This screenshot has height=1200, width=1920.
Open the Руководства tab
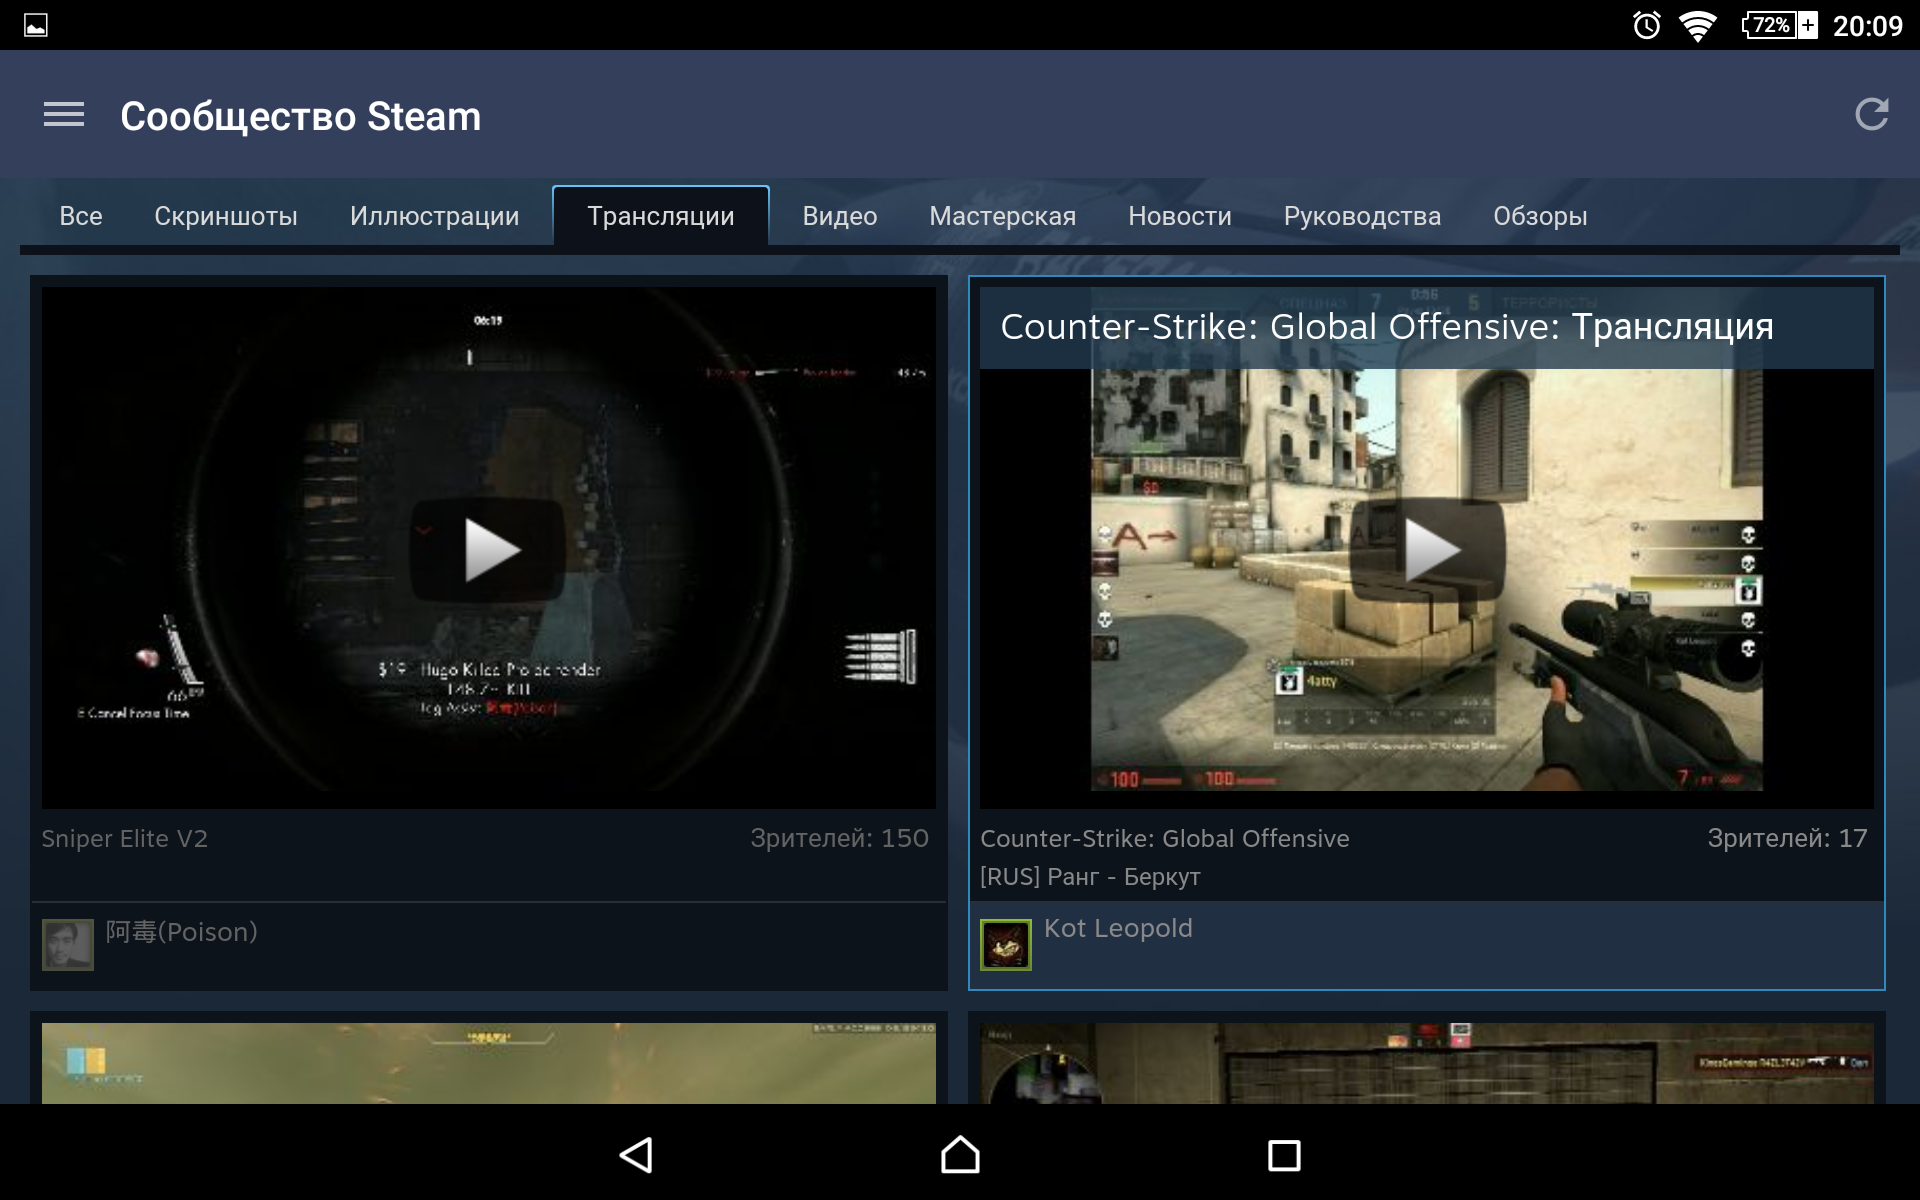[x=1362, y=216]
